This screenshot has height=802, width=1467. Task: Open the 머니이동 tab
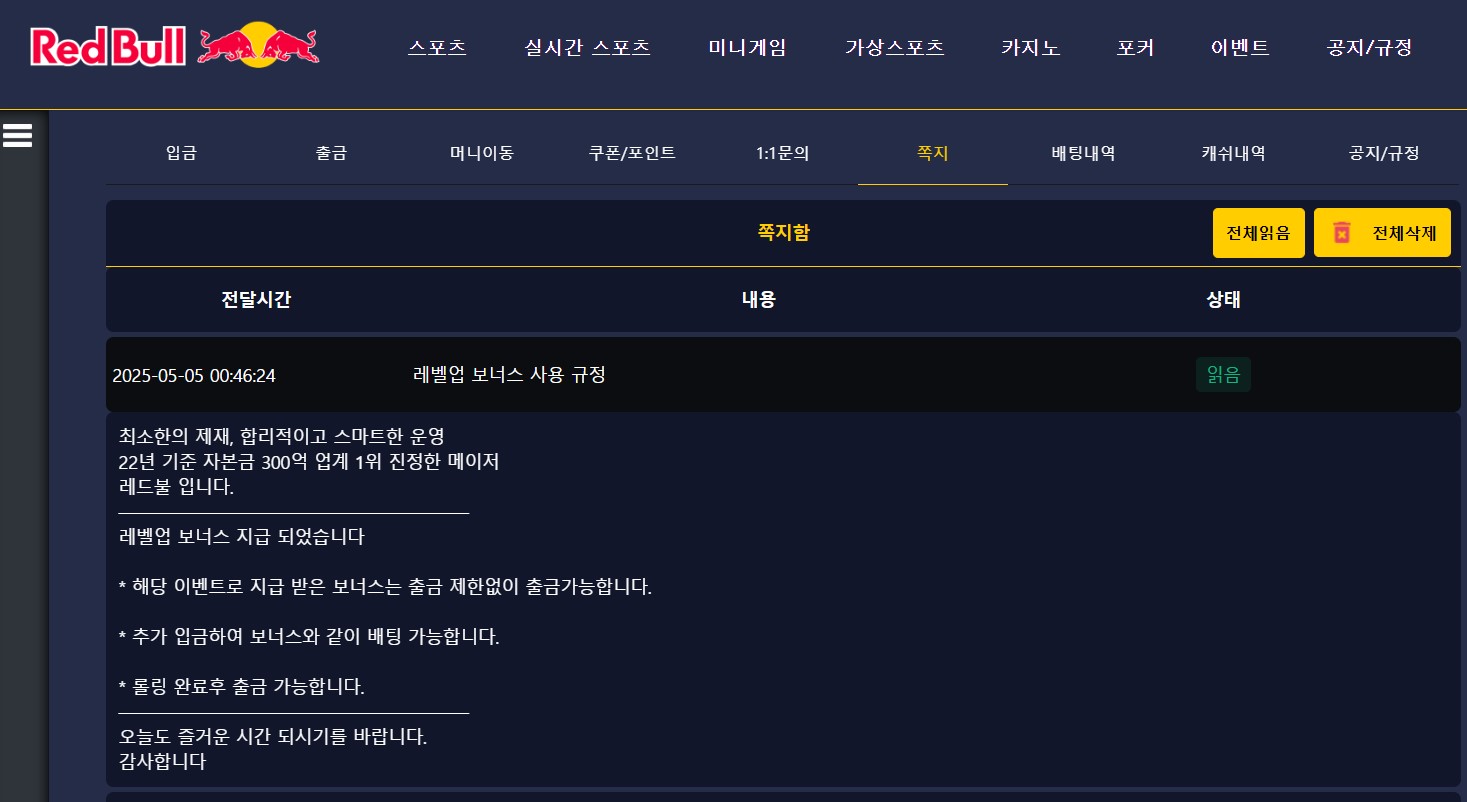point(482,153)
